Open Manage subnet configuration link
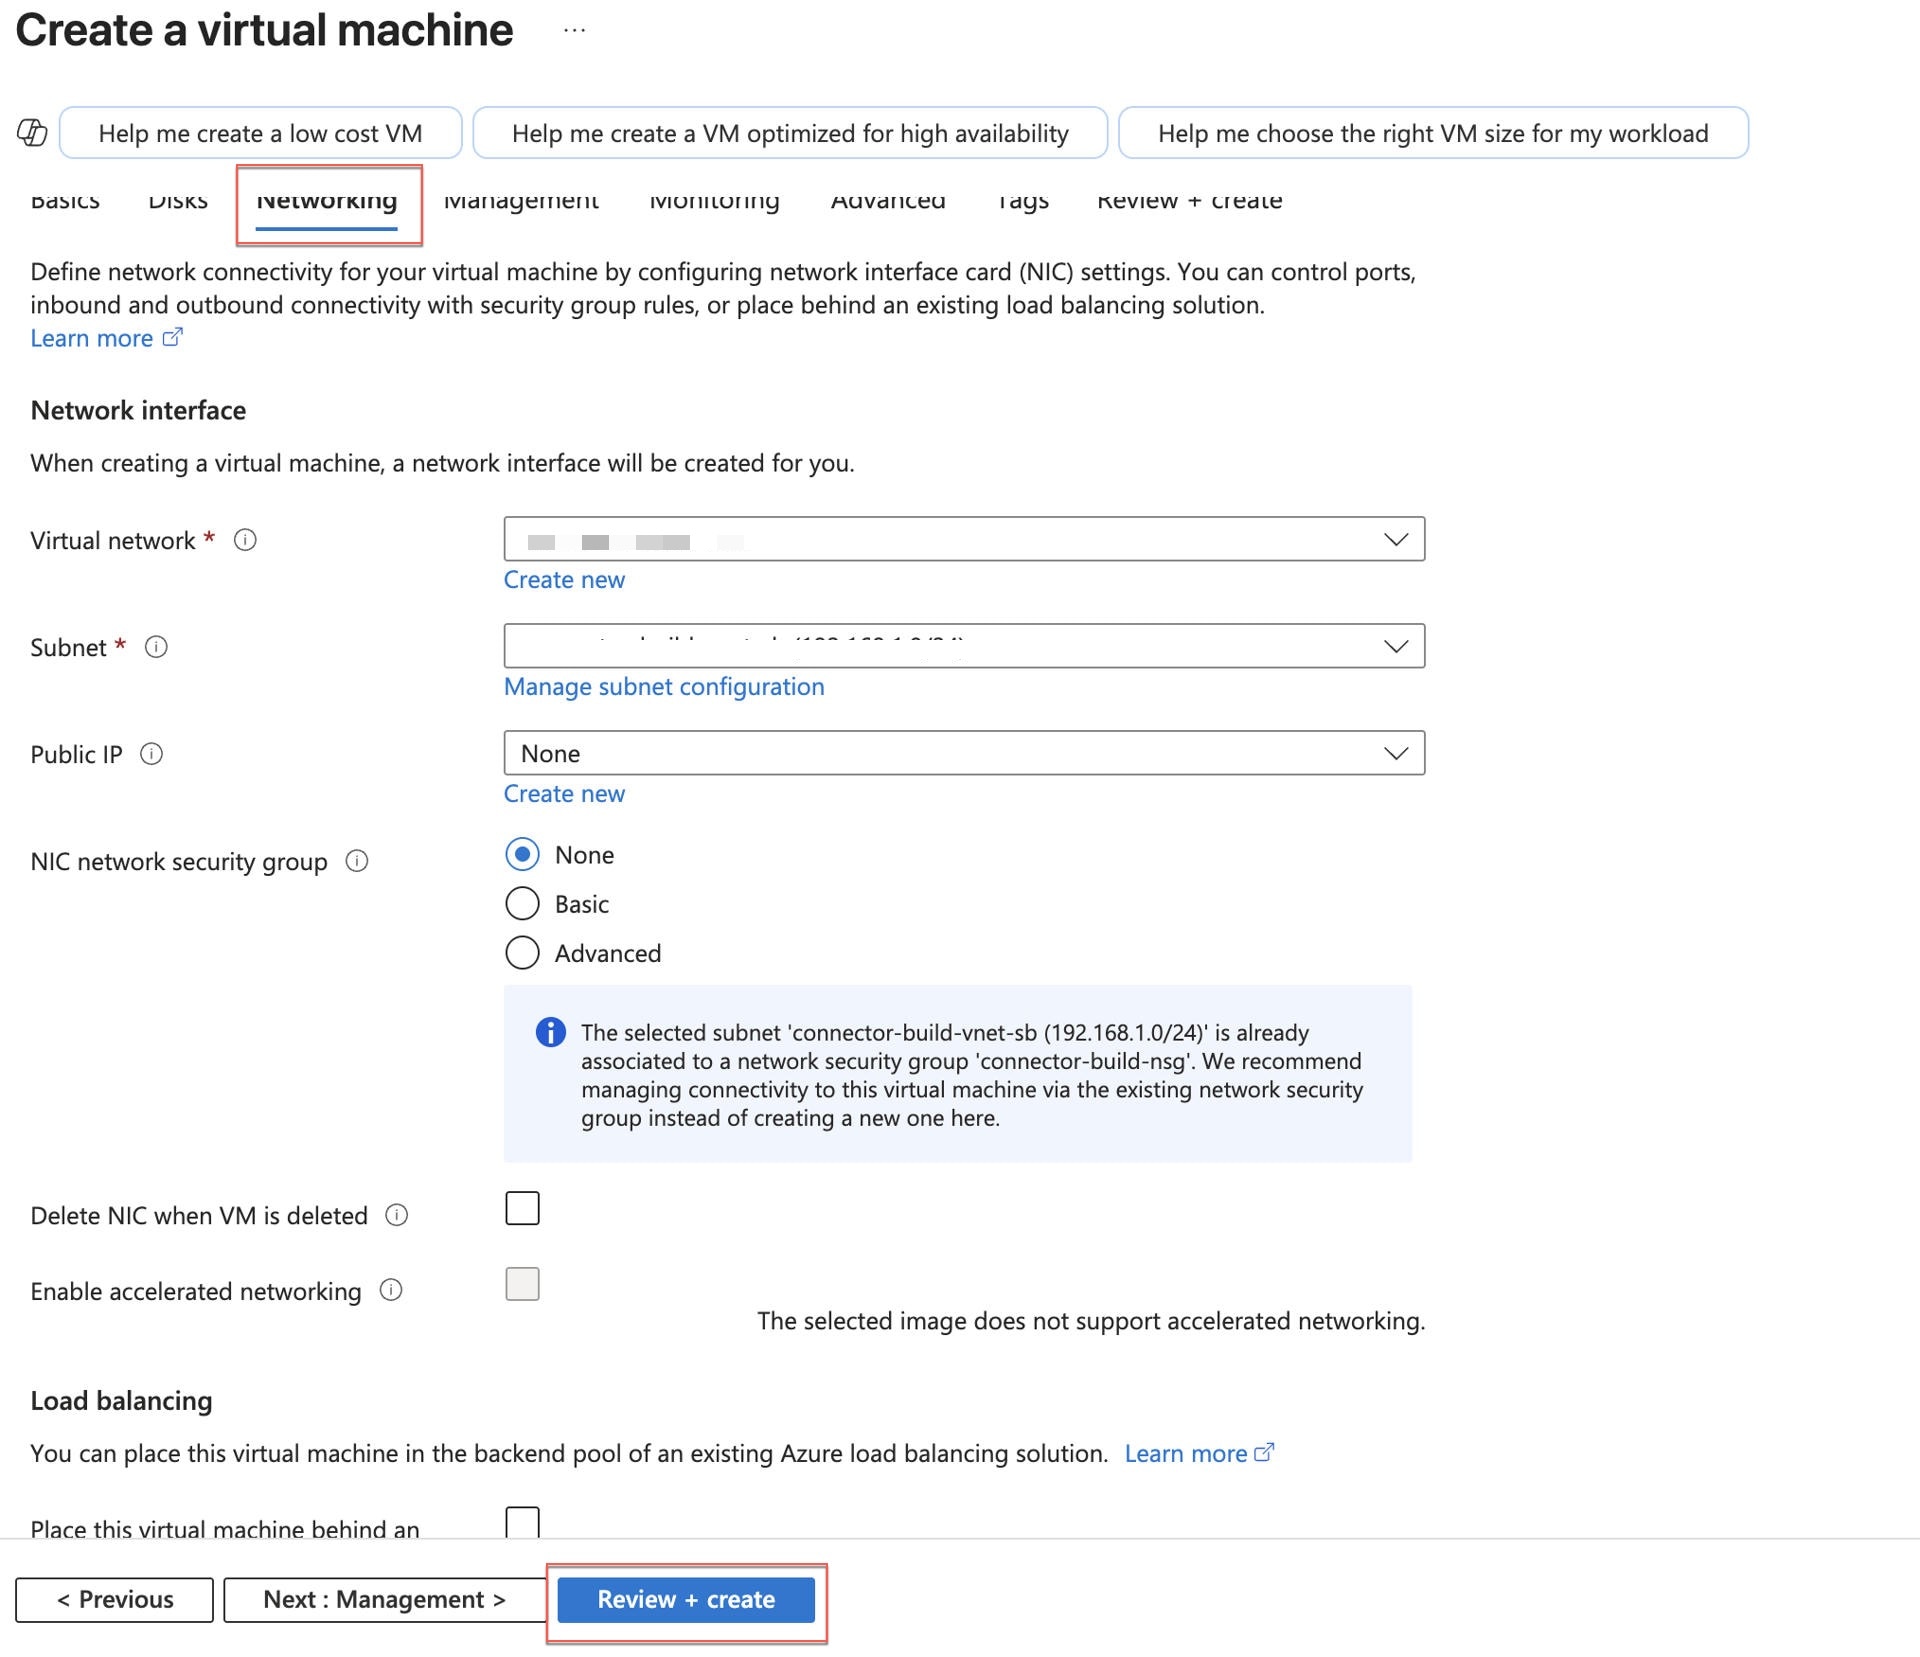 point(664,686)
